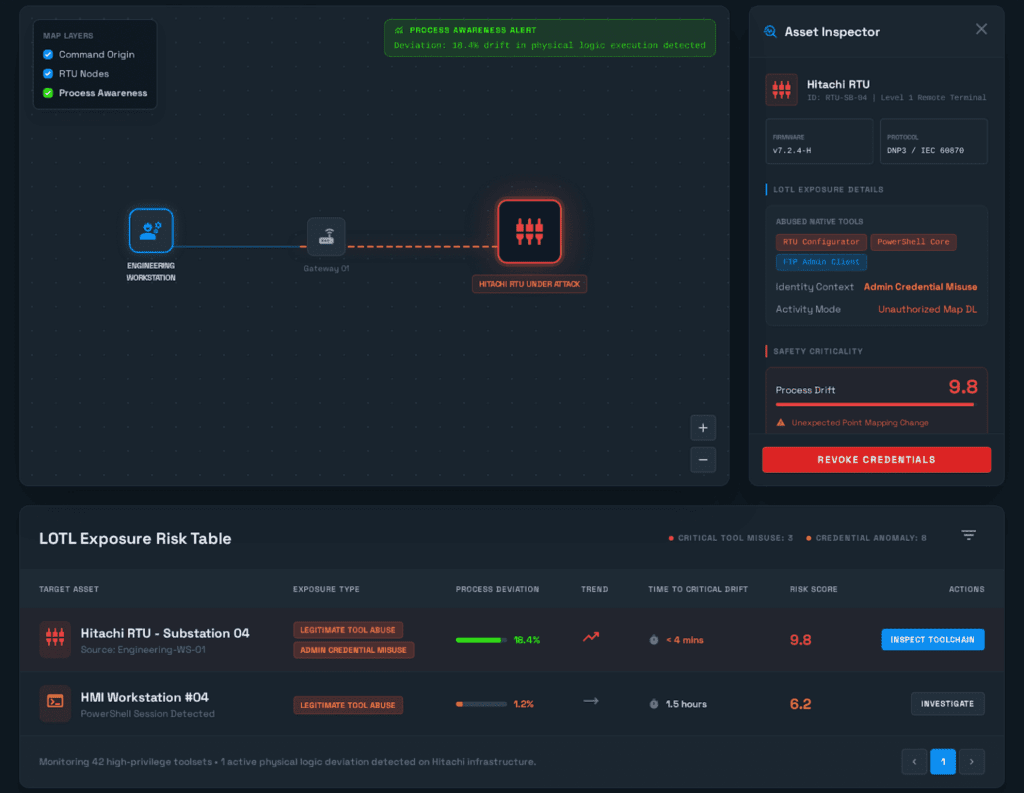The image size is (1024, 793).
Task: Click the rising trend icon in Hitachi row
Action: [x=590, y=637]
